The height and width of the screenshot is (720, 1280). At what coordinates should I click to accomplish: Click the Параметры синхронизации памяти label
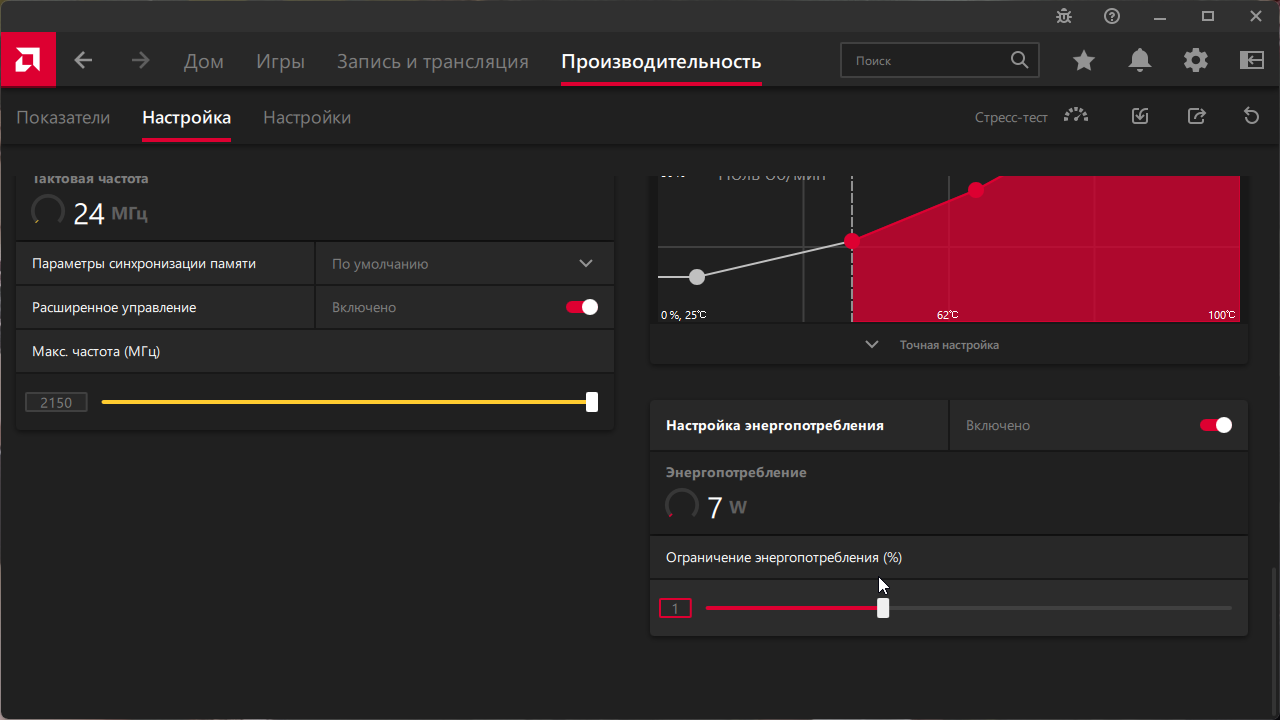[x=144, y=264]
